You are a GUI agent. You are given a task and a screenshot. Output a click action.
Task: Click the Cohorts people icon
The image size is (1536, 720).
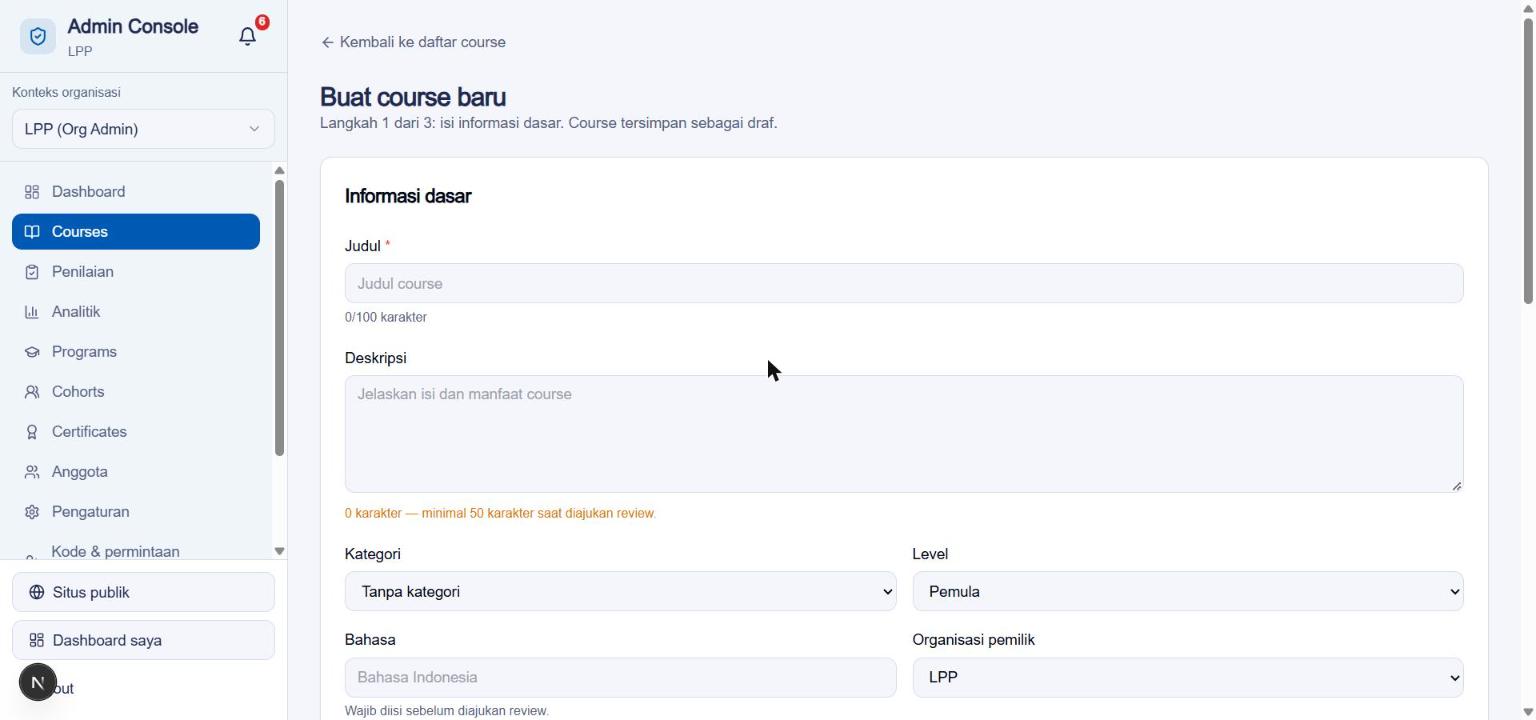(x=32, y=392)
